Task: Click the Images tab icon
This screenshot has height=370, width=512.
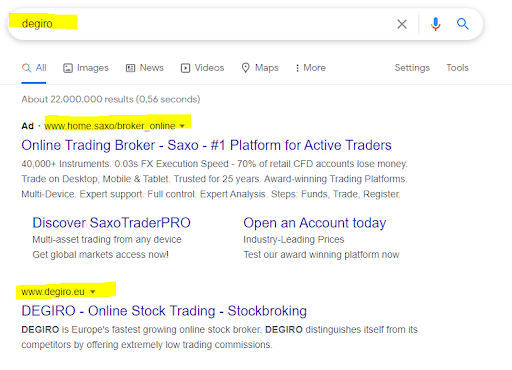Action: pyautogui.click(x=68, y=68)
